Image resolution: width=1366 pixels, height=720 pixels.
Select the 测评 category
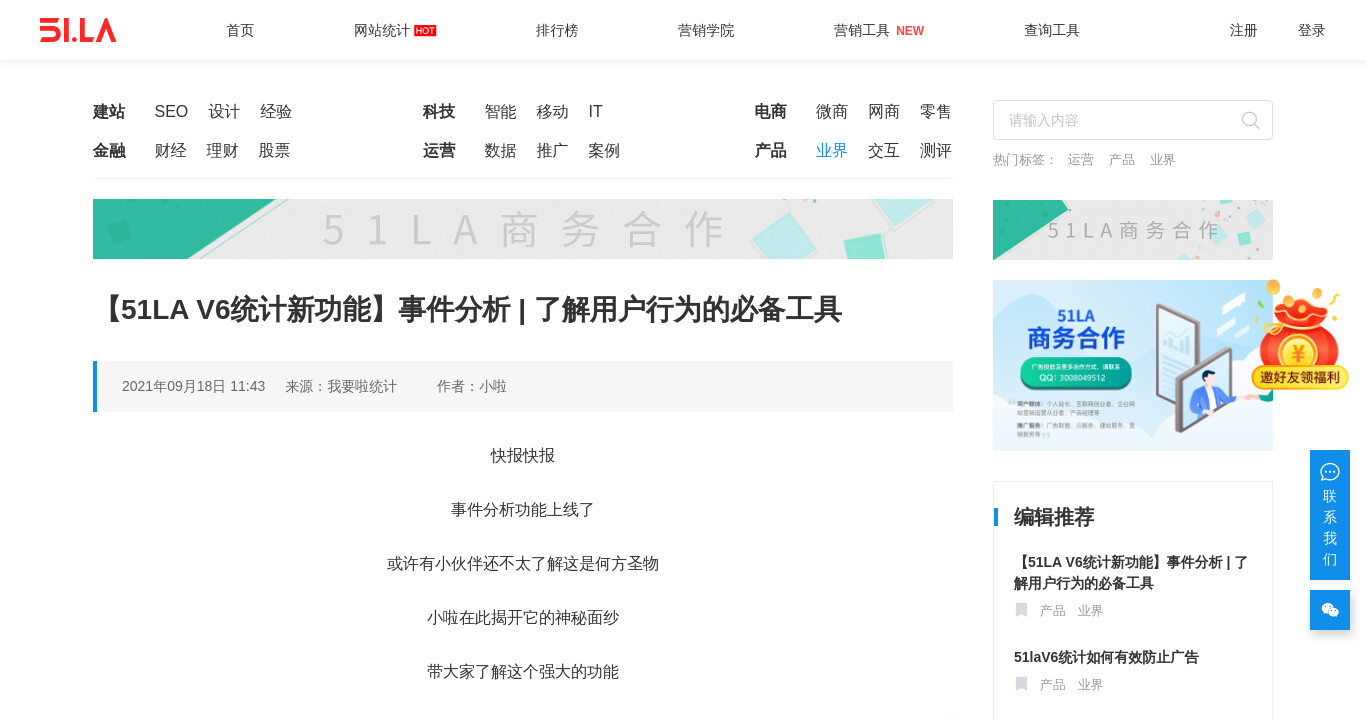click(936, 151)
